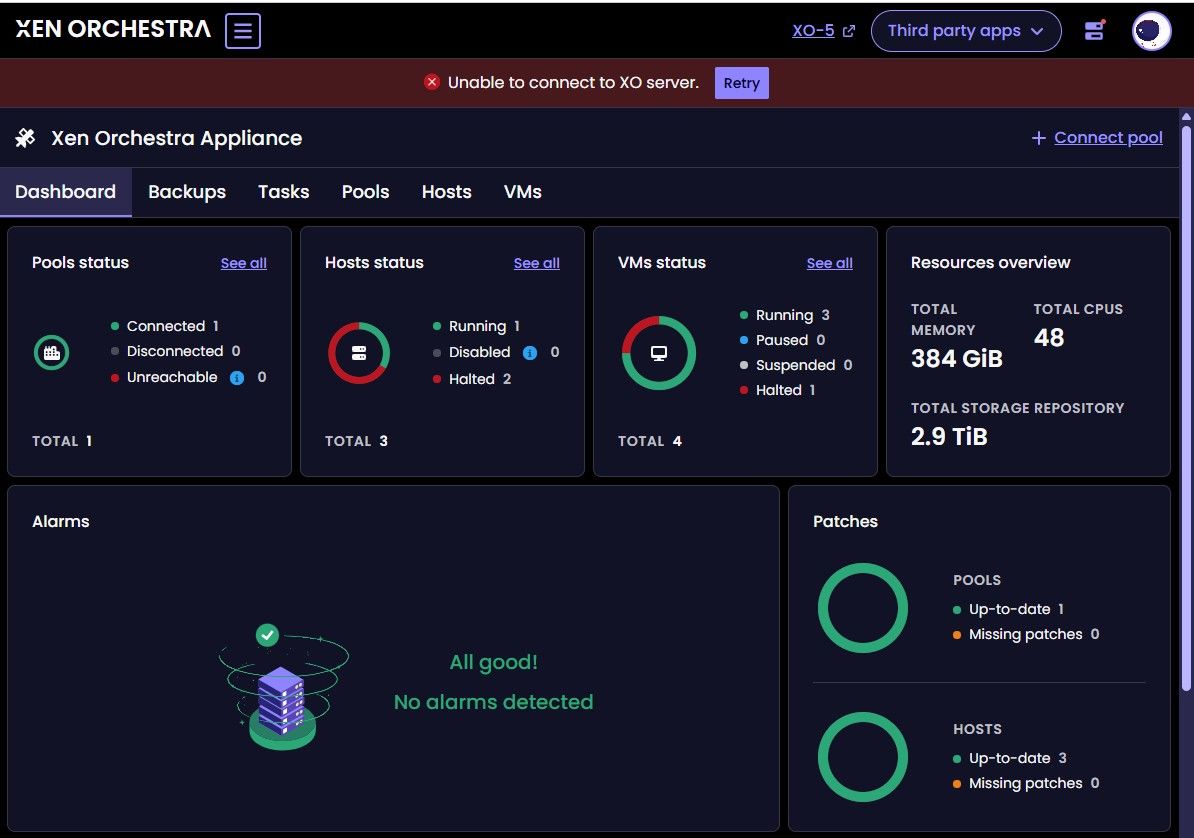The image size is (1194, 838).
Task: Click the Connect pool link
Action: click(1108, 138)
